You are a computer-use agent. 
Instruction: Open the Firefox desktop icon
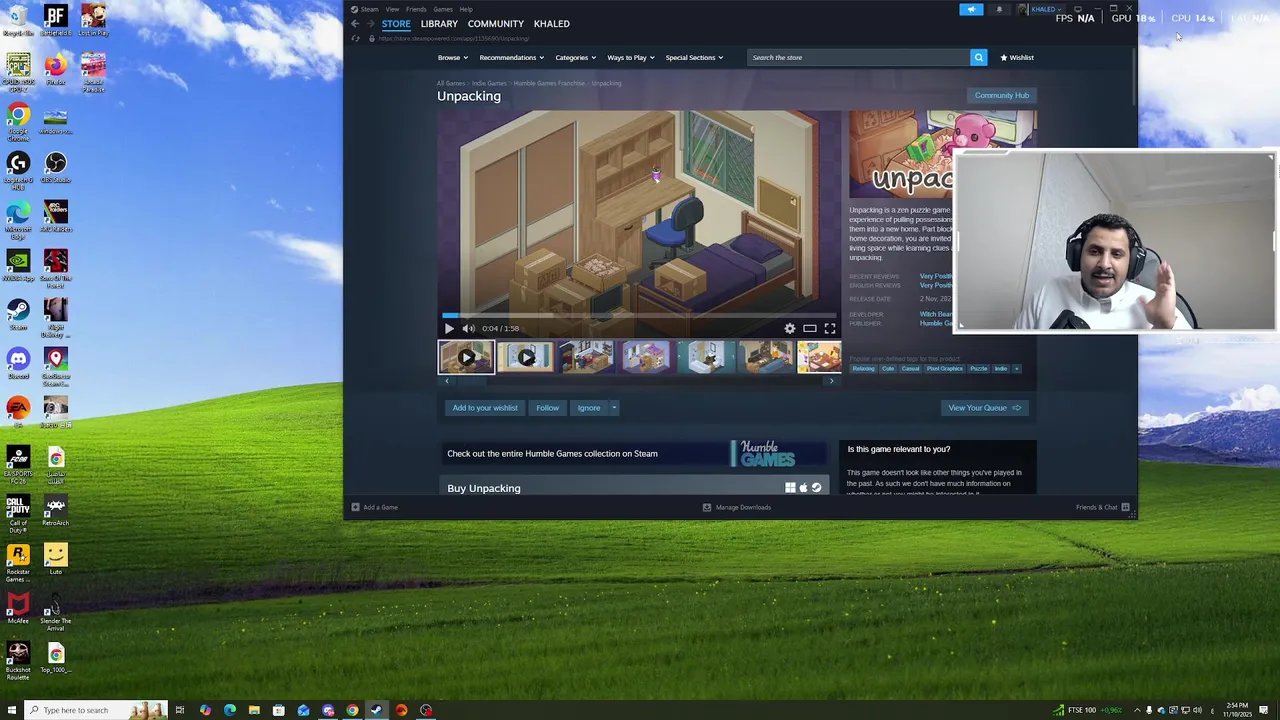coord(56,70)
